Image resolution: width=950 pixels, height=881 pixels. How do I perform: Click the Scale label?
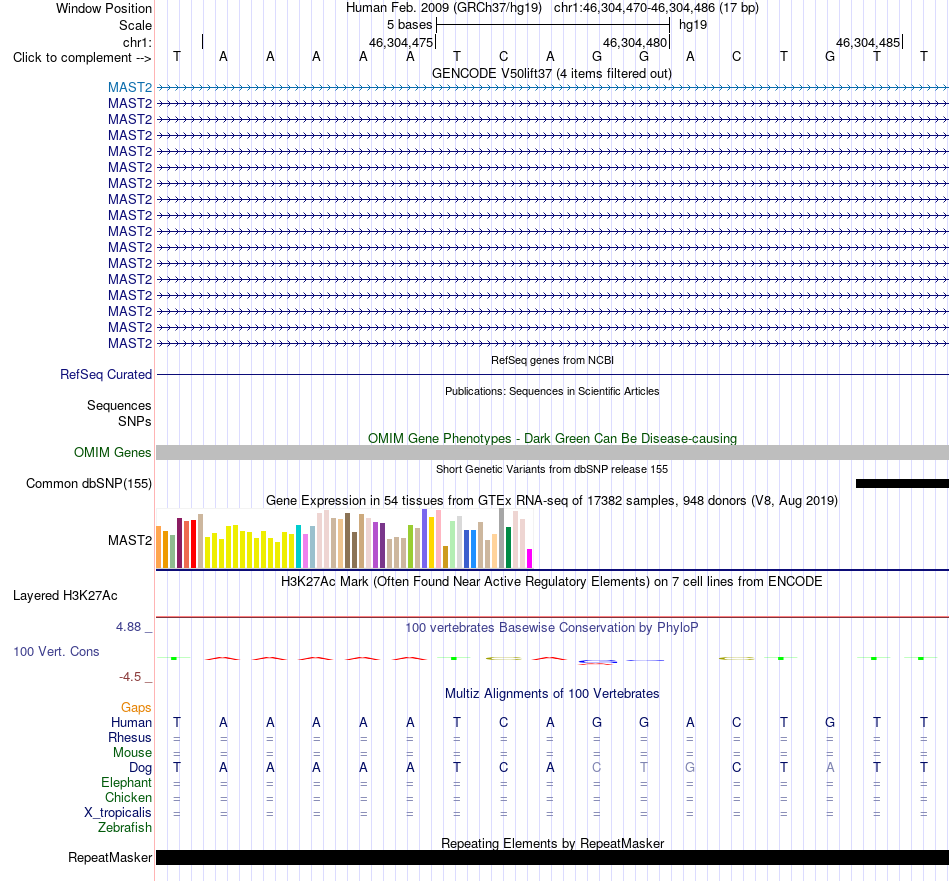(135, 25)
